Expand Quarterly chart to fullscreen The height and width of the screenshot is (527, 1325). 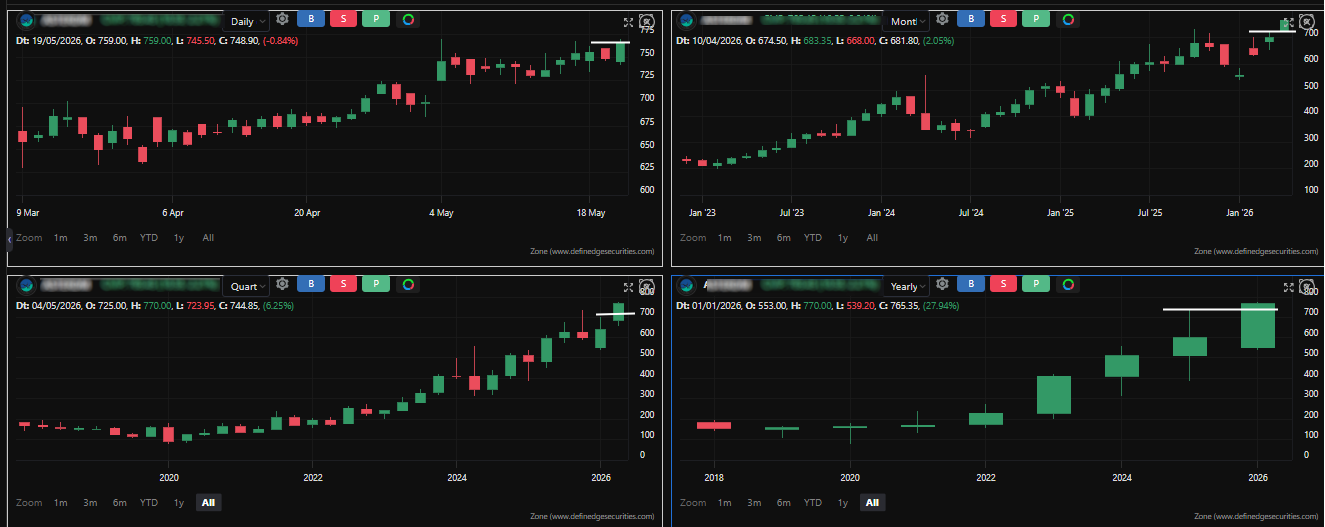pos(628,287)
